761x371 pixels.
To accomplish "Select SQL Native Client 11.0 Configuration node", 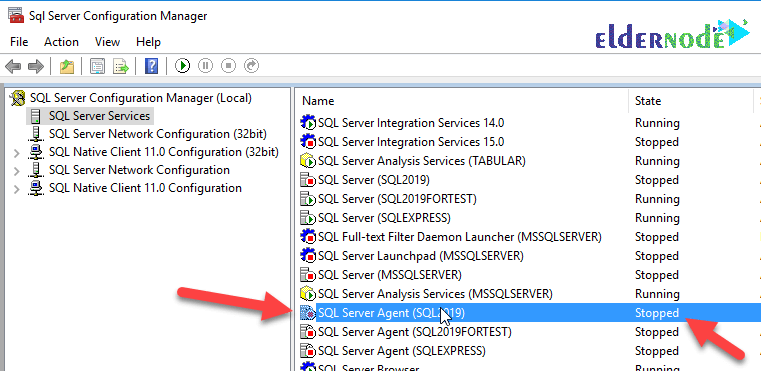I will [x=145, y=188].
